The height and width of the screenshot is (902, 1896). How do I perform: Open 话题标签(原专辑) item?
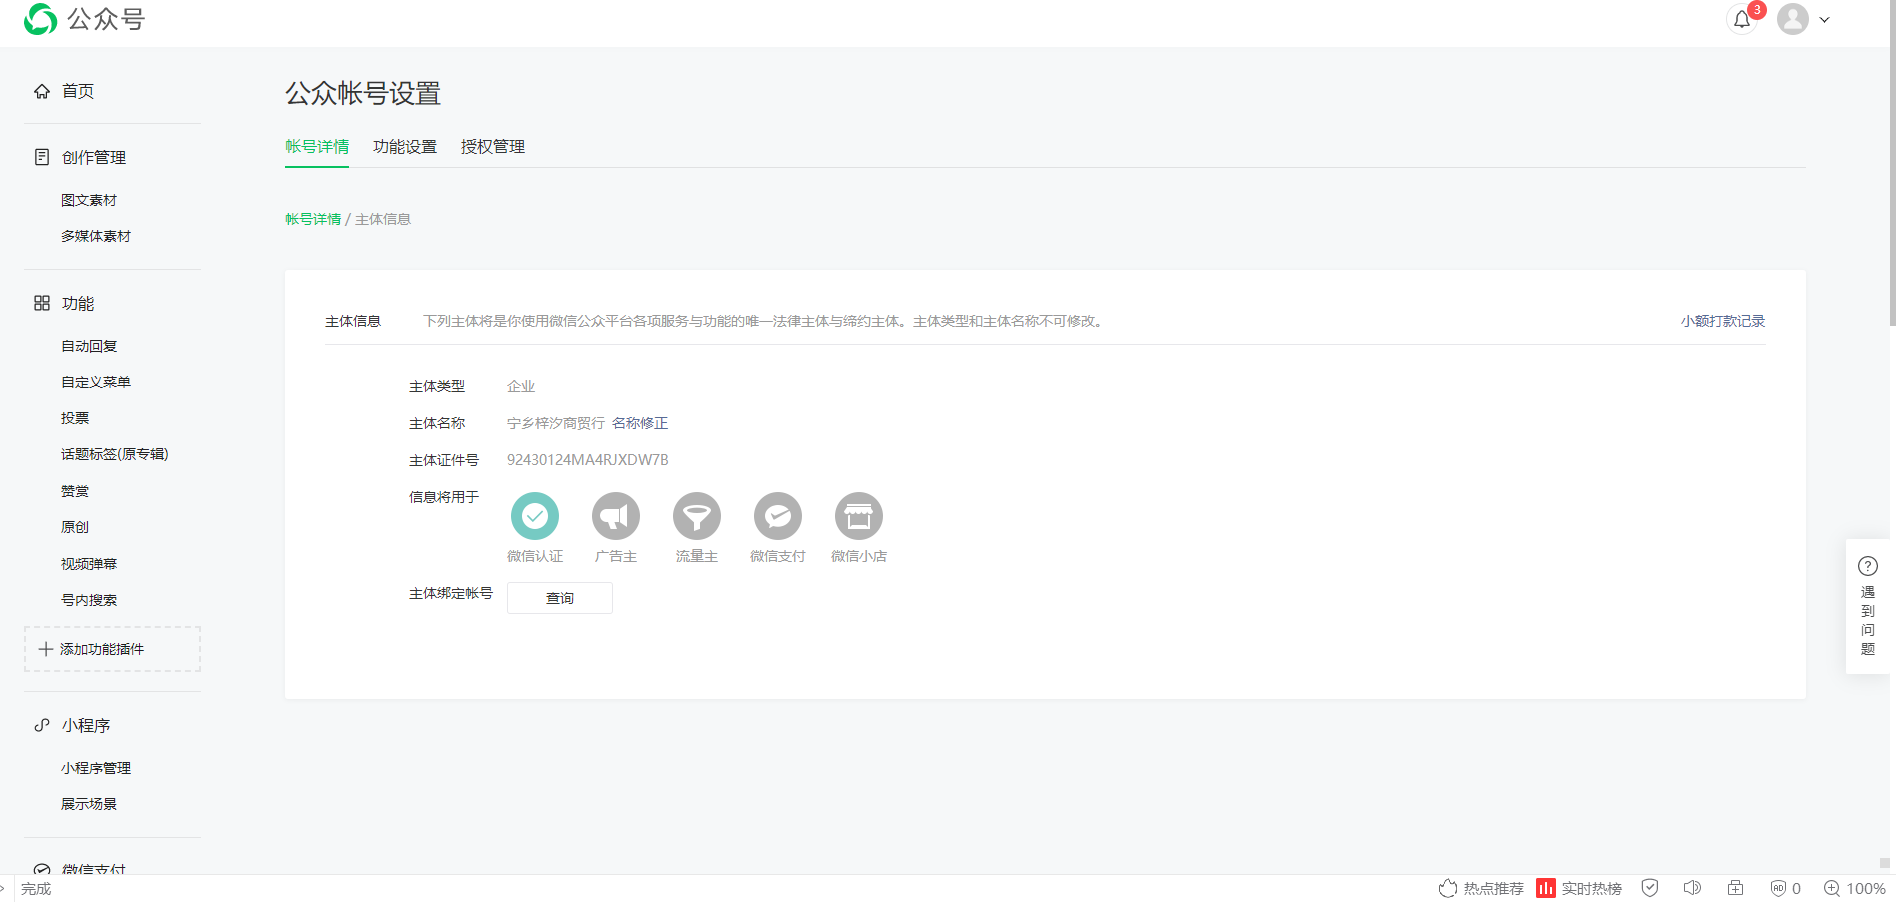(115, 454)
